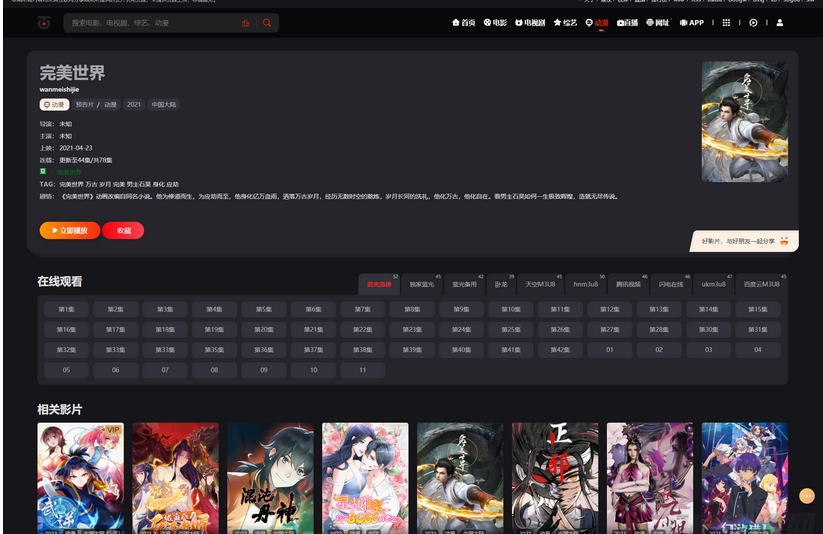The height and width of the screenshot is (534, 823).
Task: Click the 预告片 / 动漫 genre tag
Action: pyautogui.click(x=96, y=104)
